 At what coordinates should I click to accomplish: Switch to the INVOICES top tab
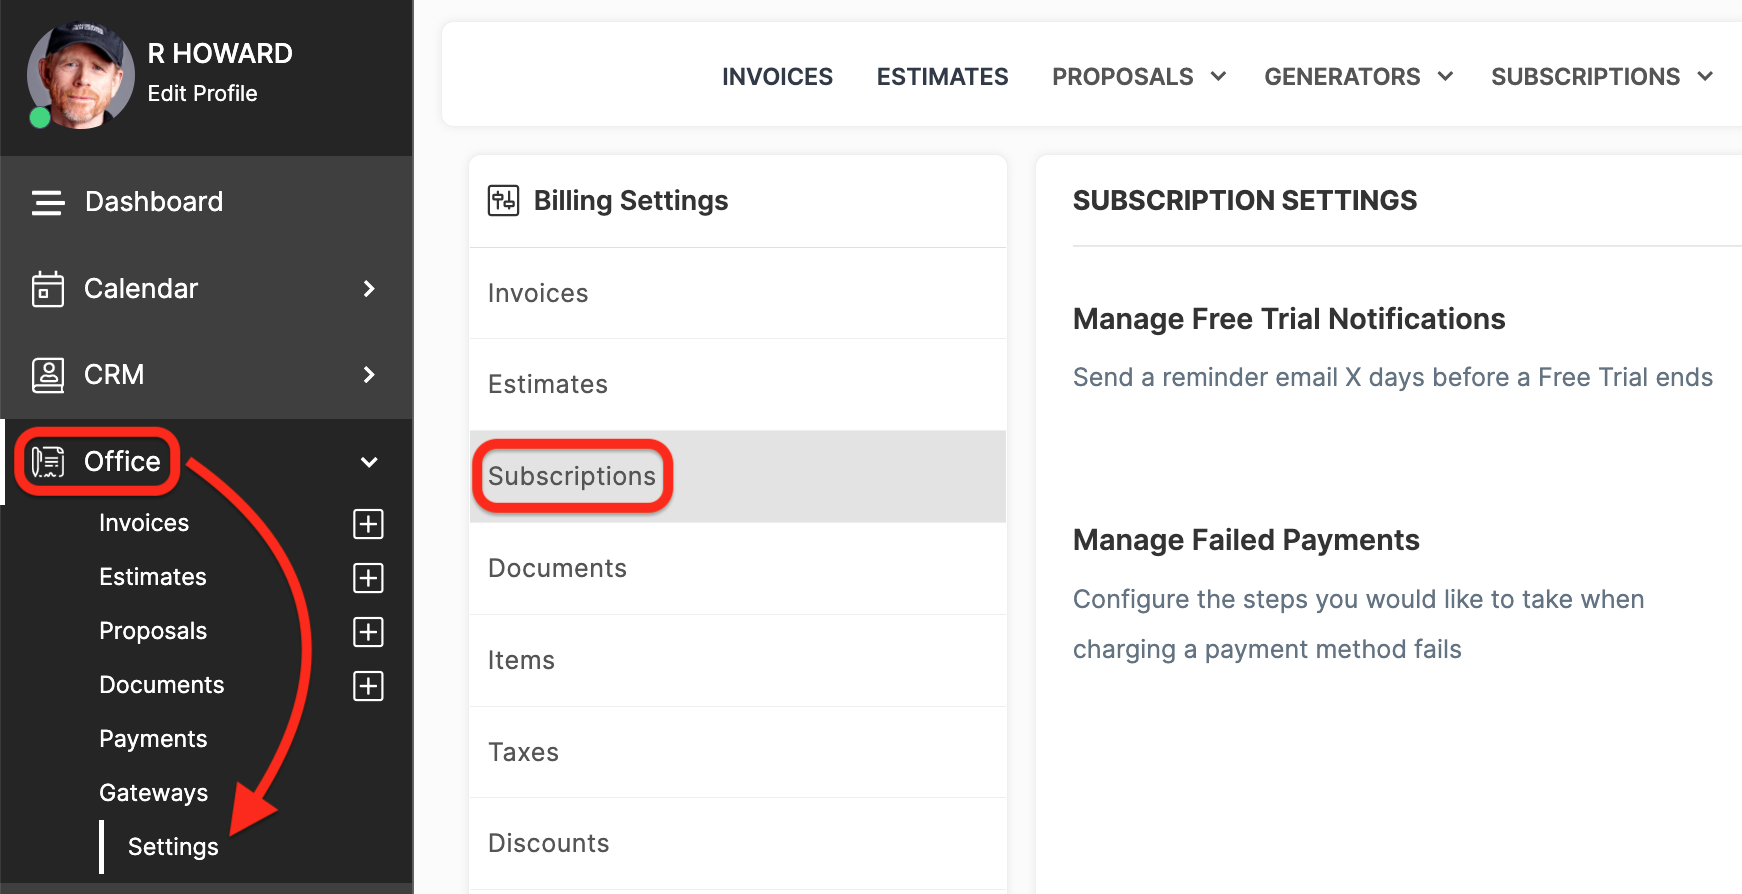[777, 77]
